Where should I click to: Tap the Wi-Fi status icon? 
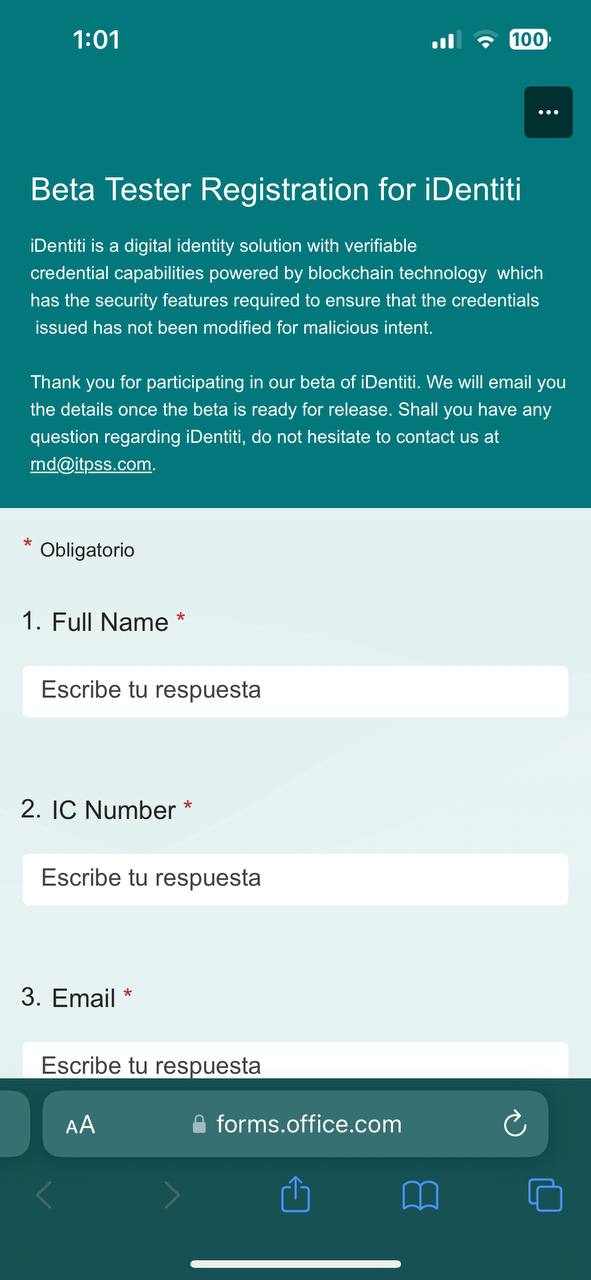[x=486, y=40]
